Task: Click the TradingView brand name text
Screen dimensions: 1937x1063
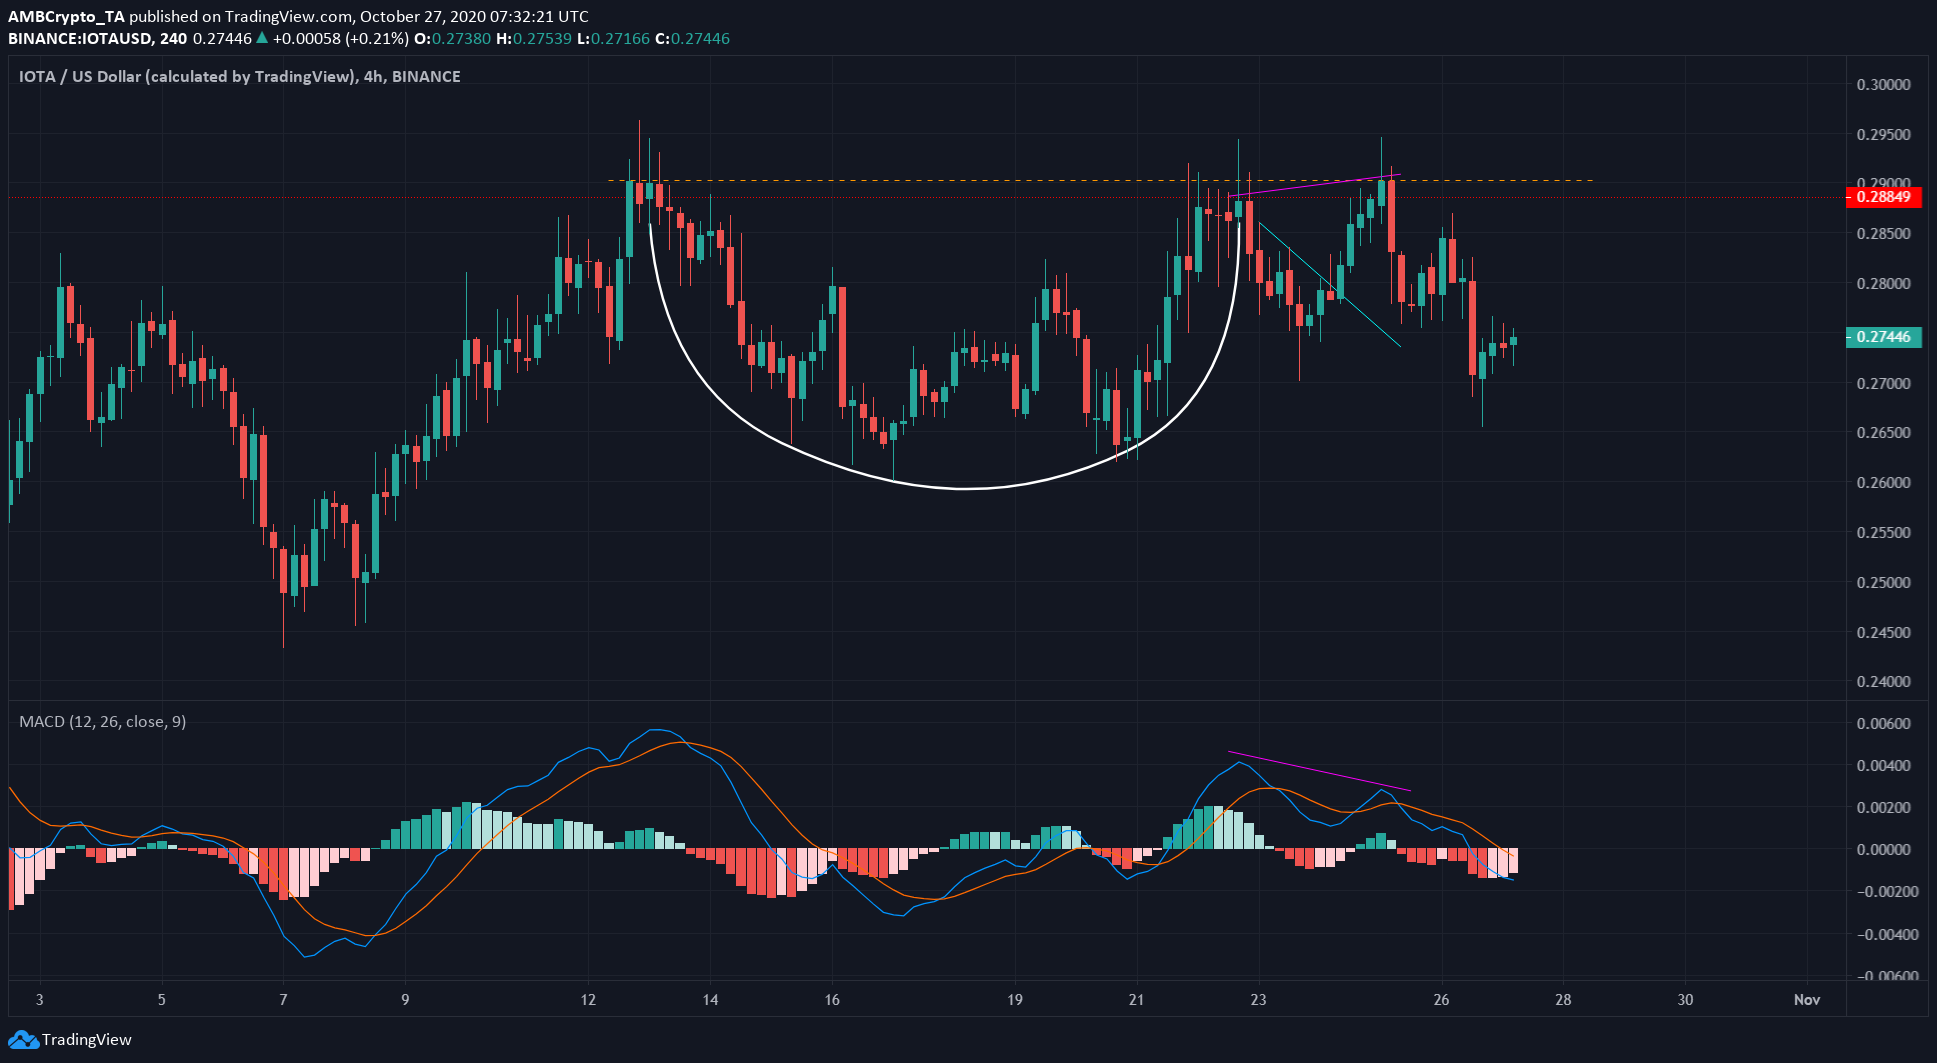Action: [87, 1040]
